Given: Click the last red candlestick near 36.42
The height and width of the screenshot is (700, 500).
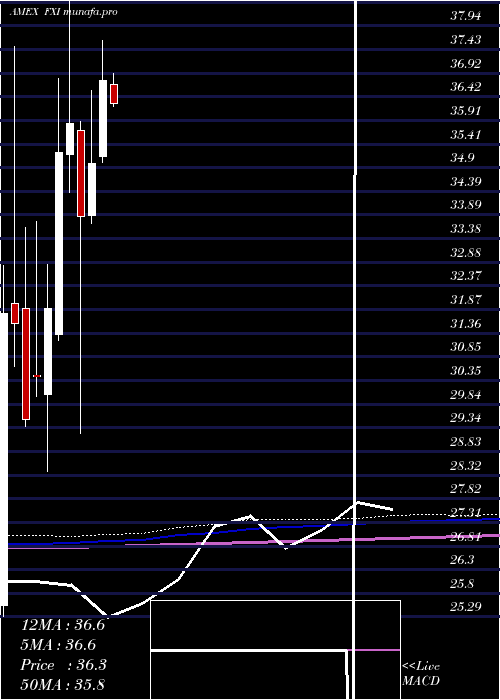Looking at the screenshot, I should point(114,94).
